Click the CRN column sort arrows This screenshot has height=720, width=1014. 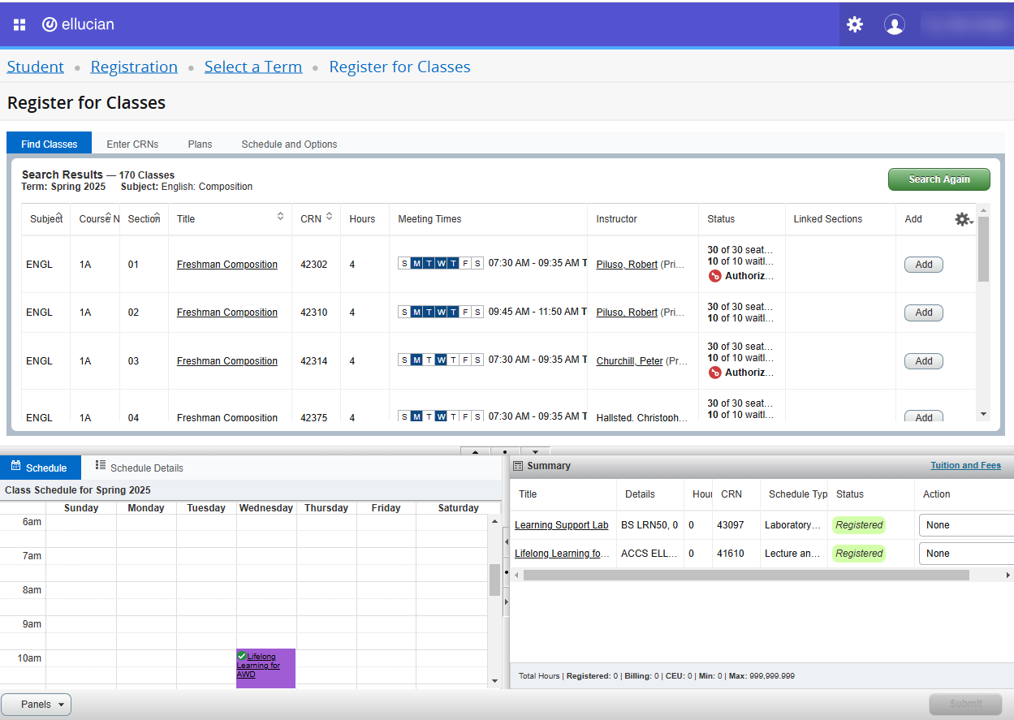(329, 217)
